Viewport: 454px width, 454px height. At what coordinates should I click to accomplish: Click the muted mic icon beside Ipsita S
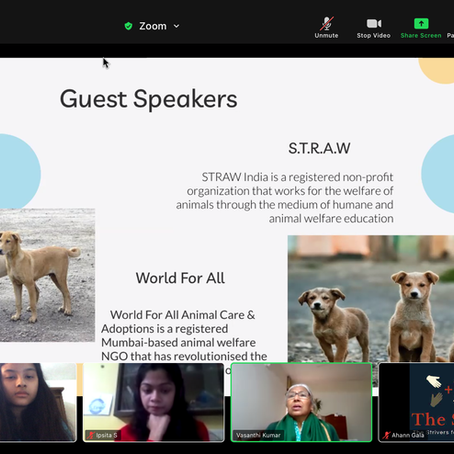91,435
